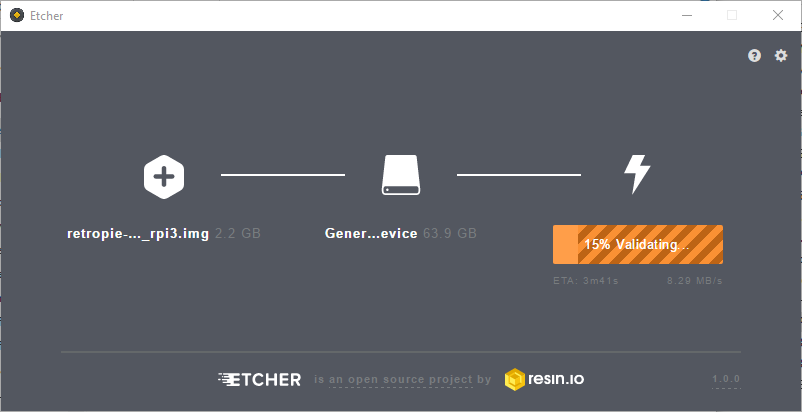Click the resin.io text link
Screen dimensions: 802x412
click(x=556, y=379)
